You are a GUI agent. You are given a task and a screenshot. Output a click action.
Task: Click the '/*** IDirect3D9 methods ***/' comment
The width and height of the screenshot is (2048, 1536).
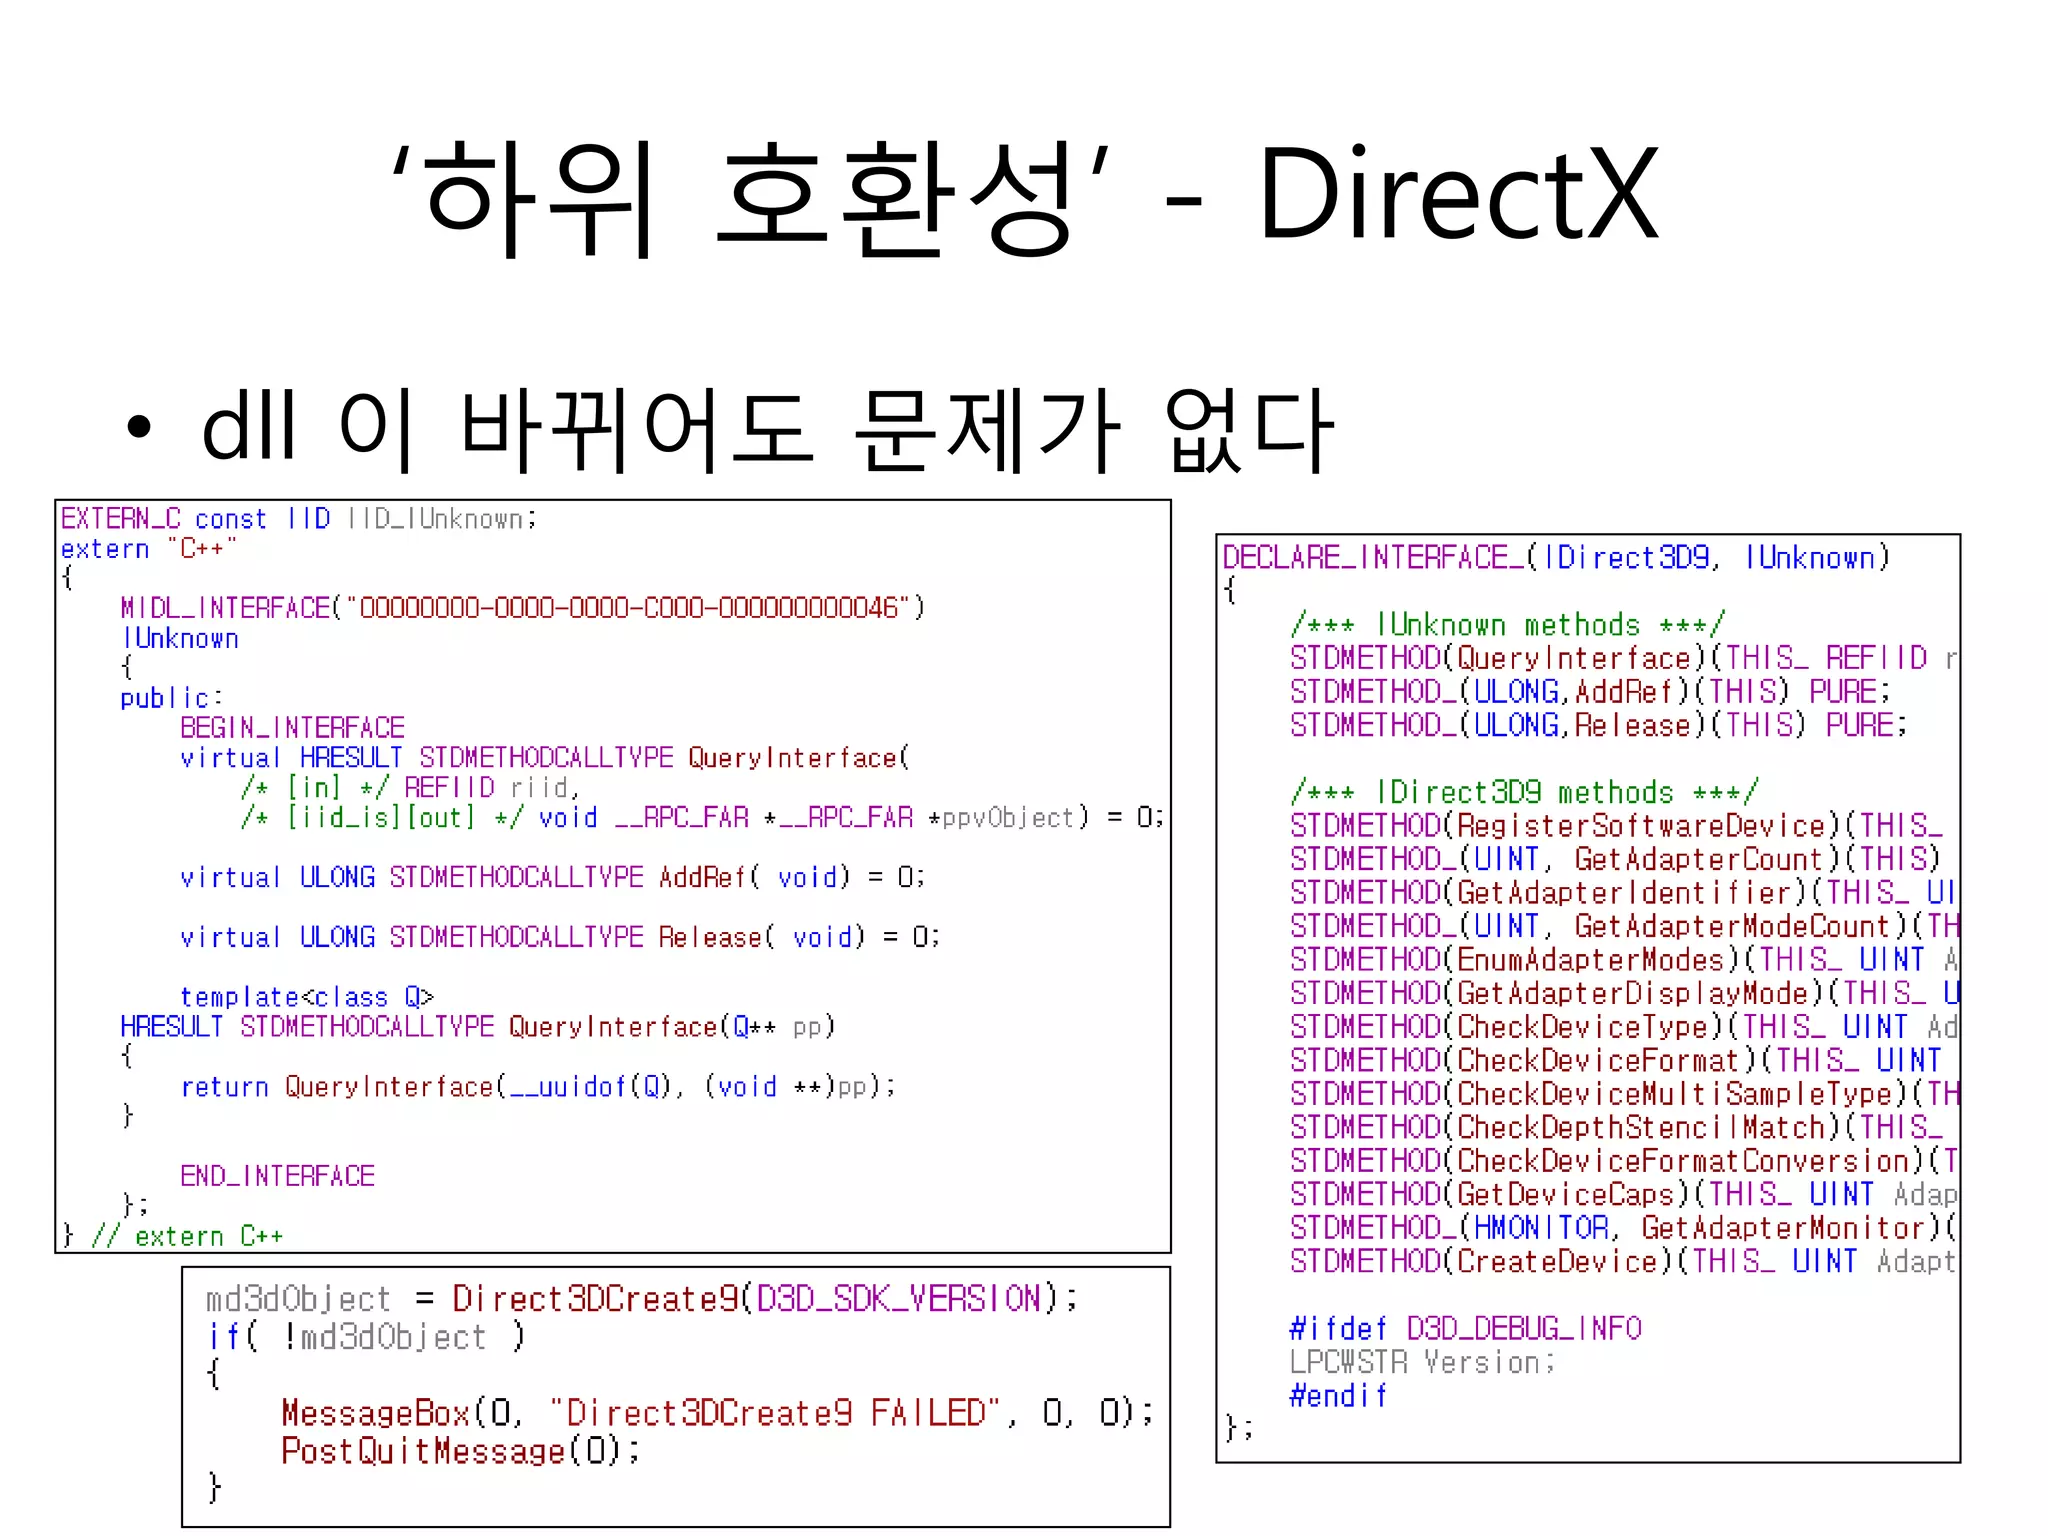(1523, 793)
